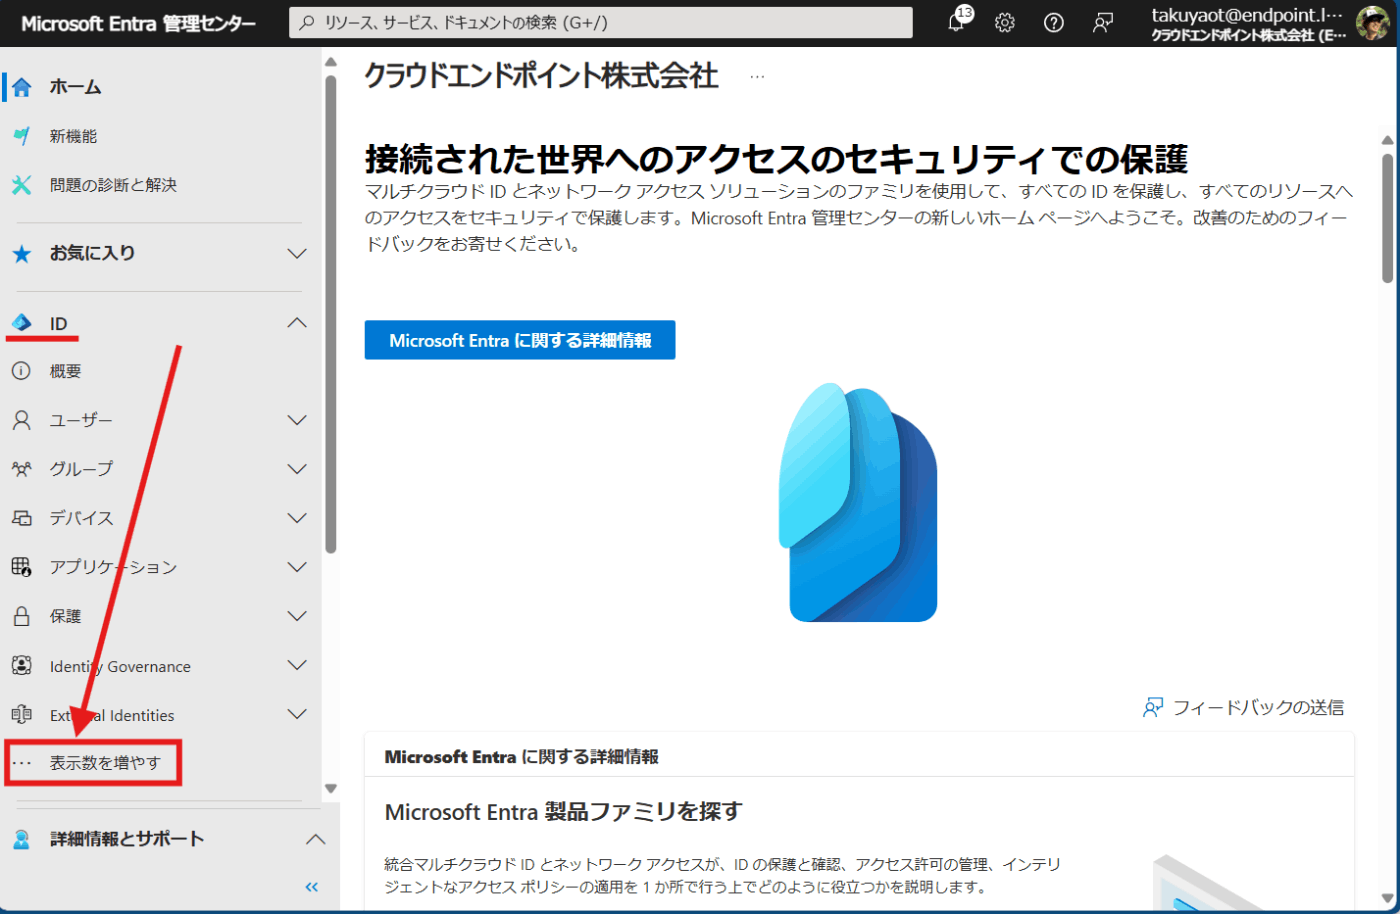Open the notifications bell icon
1400x914 pixels.
956,22
